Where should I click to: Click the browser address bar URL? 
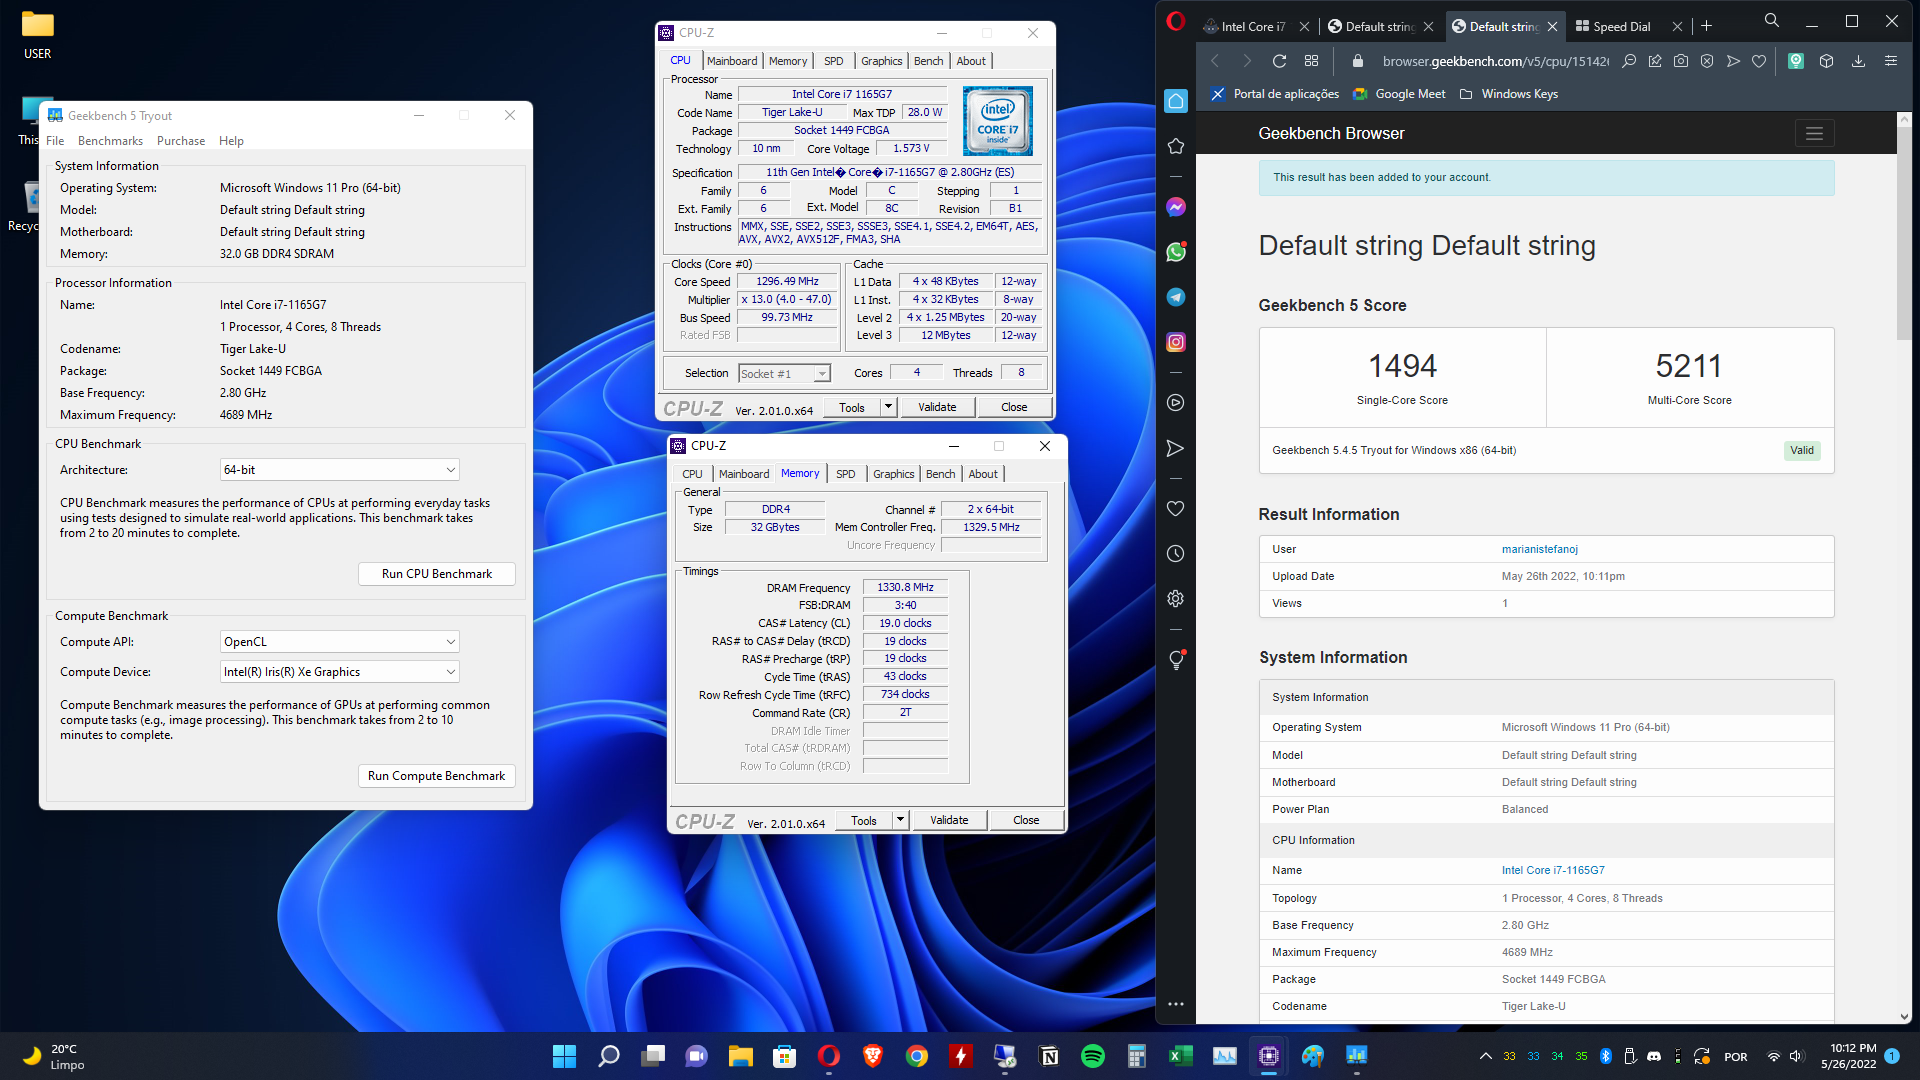point(1495,61)
